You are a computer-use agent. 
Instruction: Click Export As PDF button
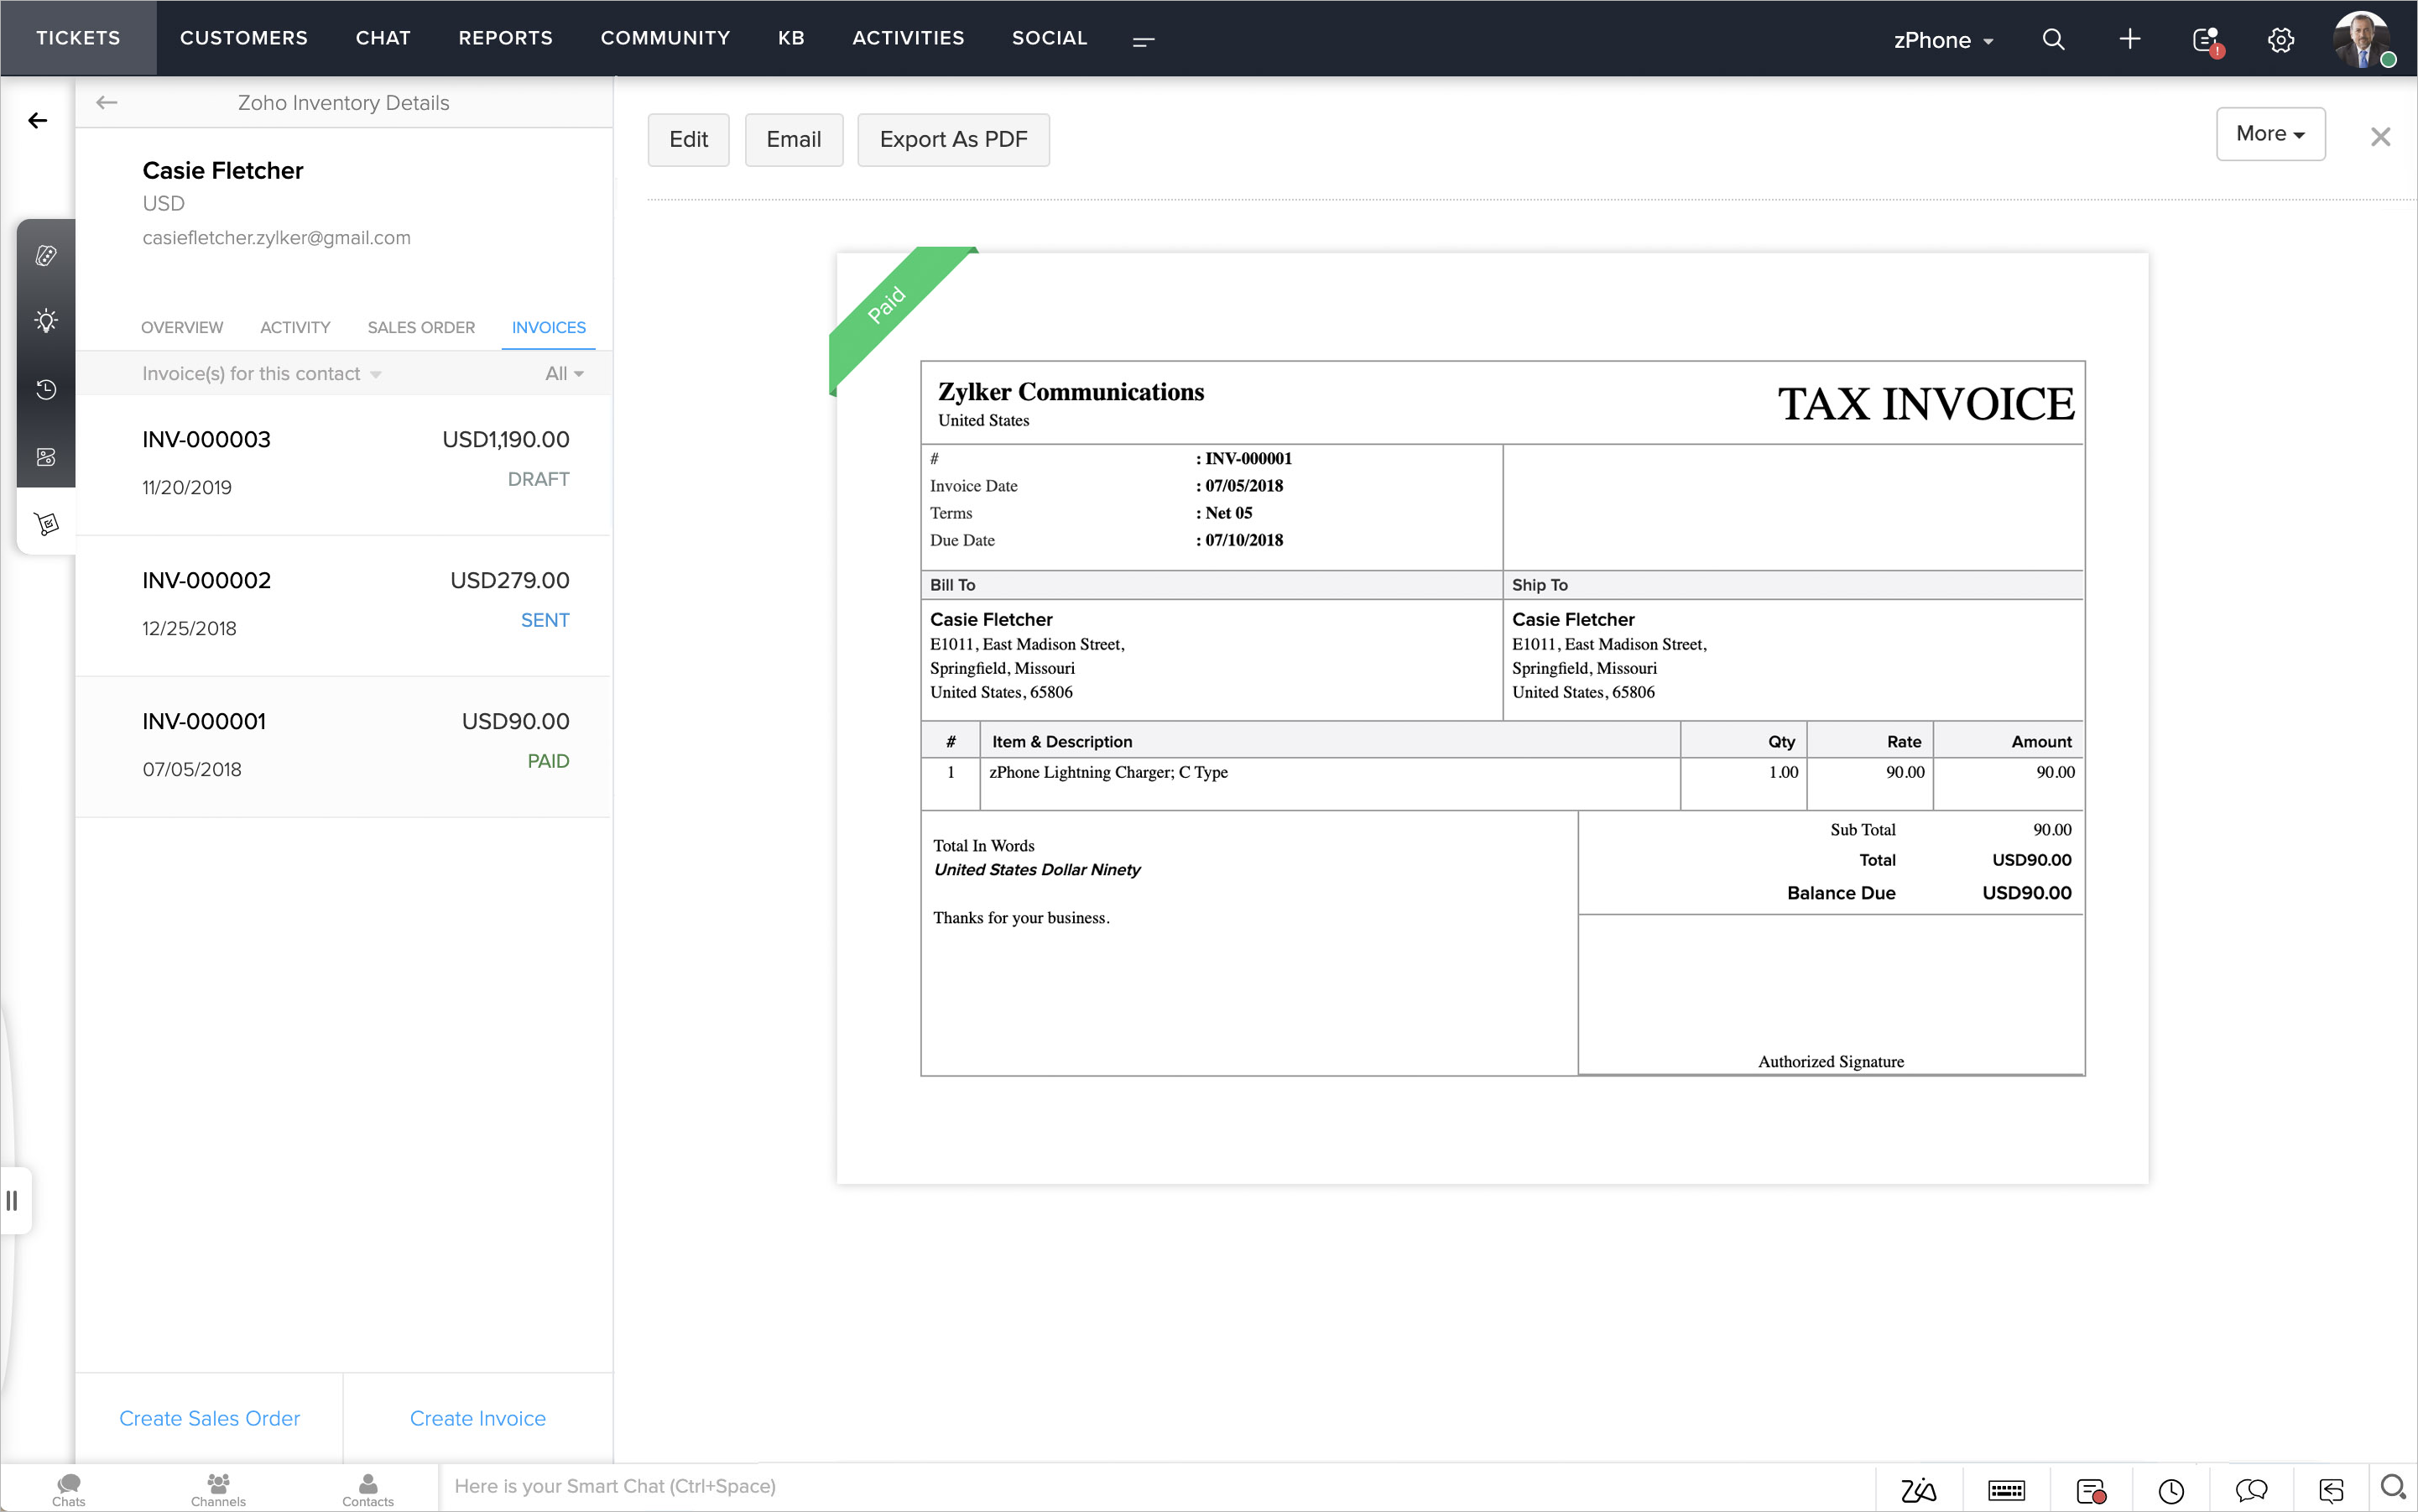click(x=952, y=139)
